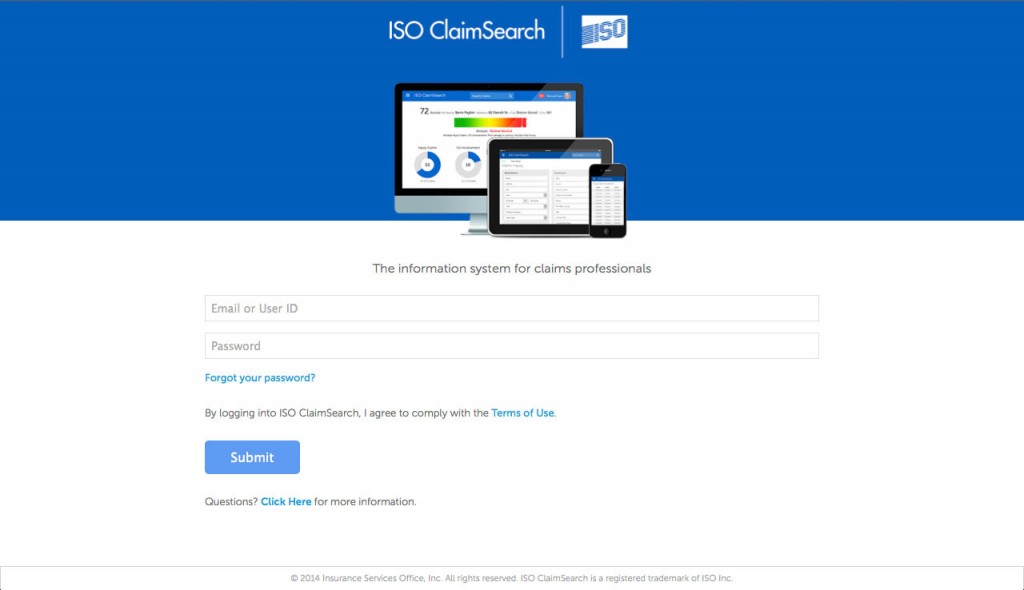This screenshot has height=590, width=1024.
Task: Open the Terms of Use link
Action: 522,413
